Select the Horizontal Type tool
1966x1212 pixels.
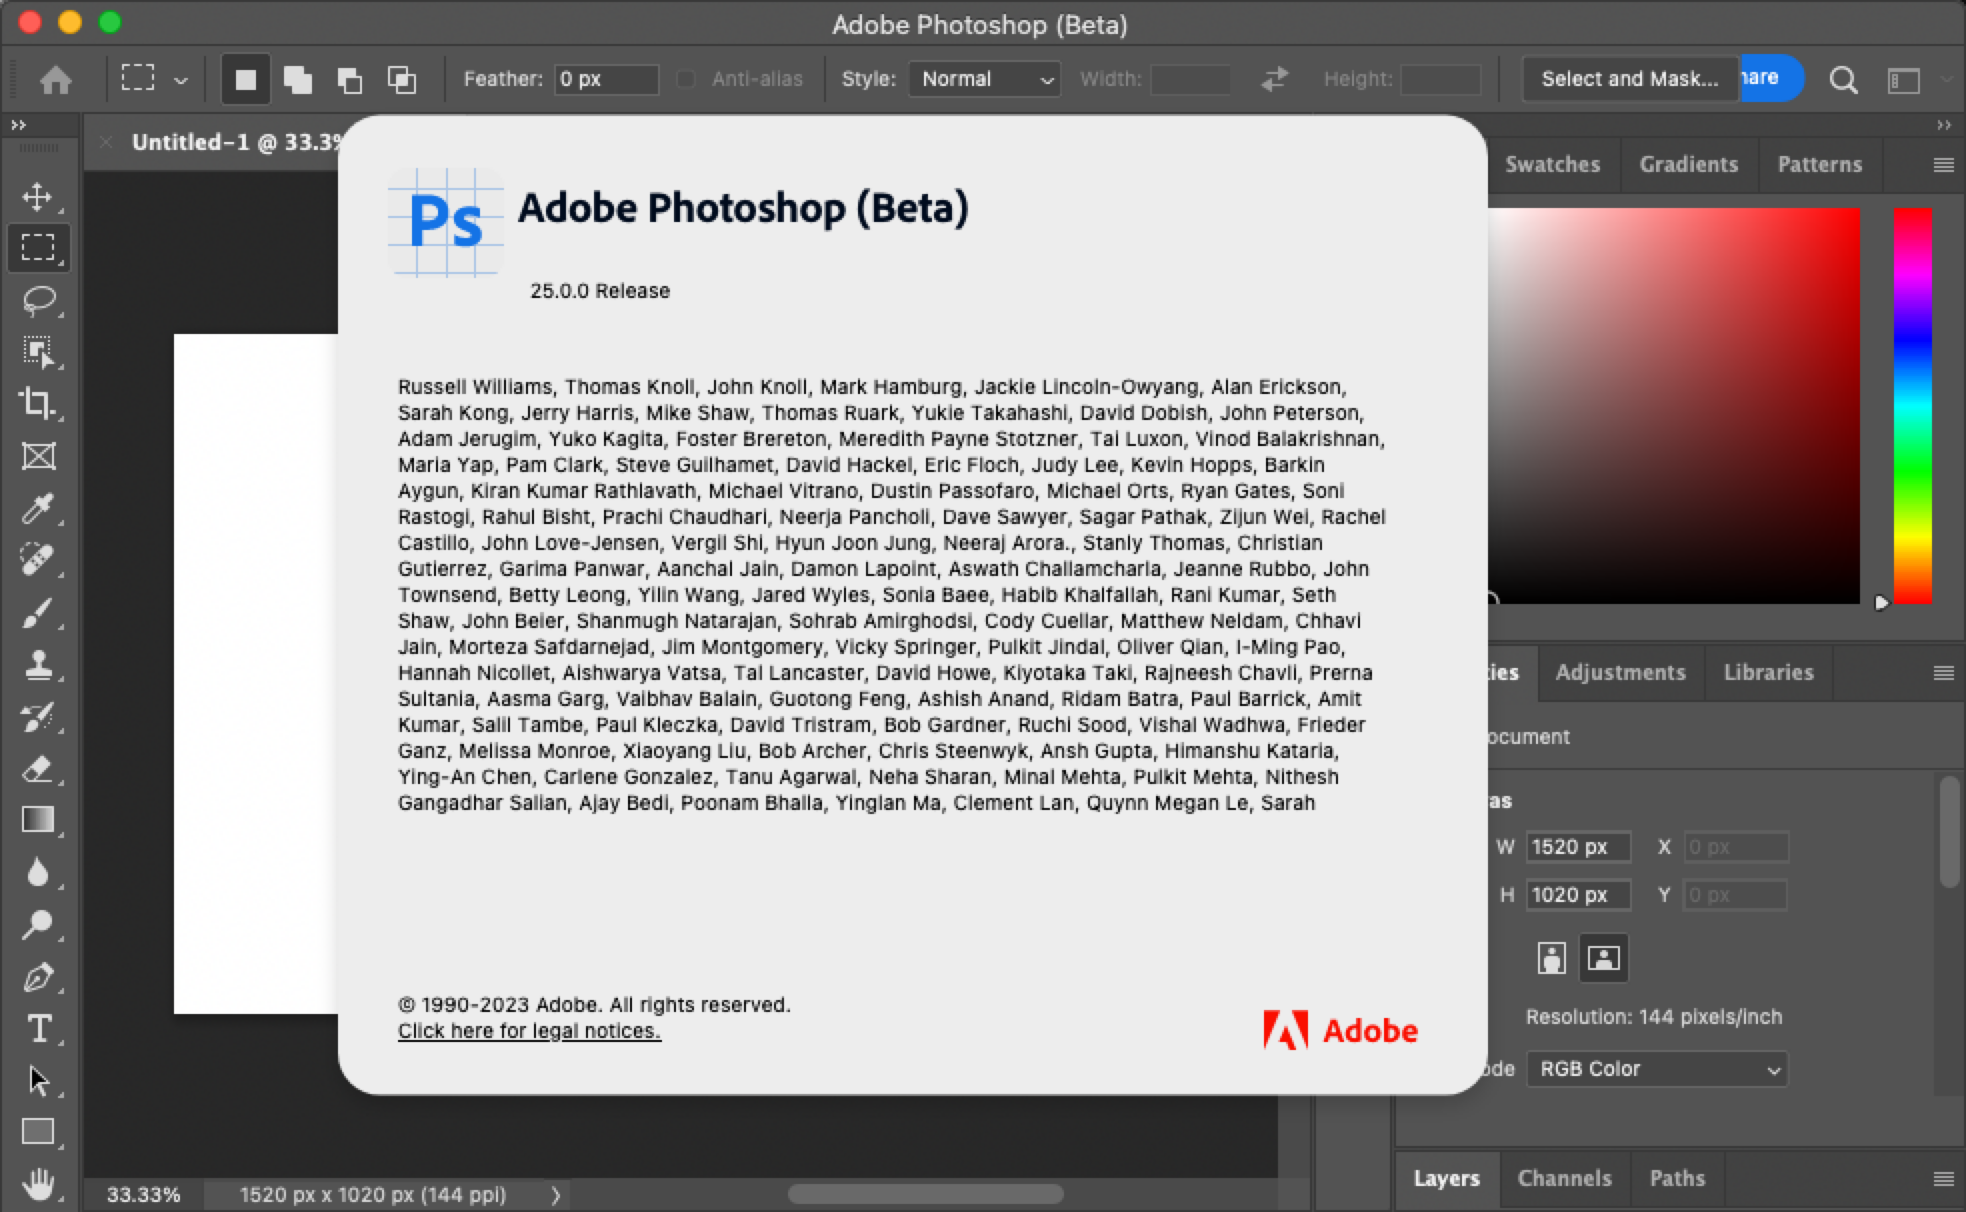point(38,1028)
